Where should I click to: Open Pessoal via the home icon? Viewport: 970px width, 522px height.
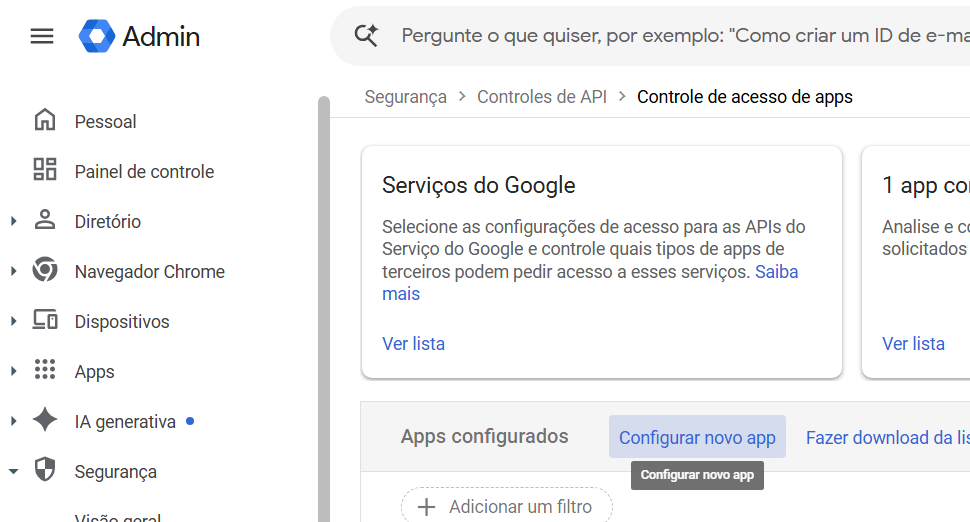[45, 121]
